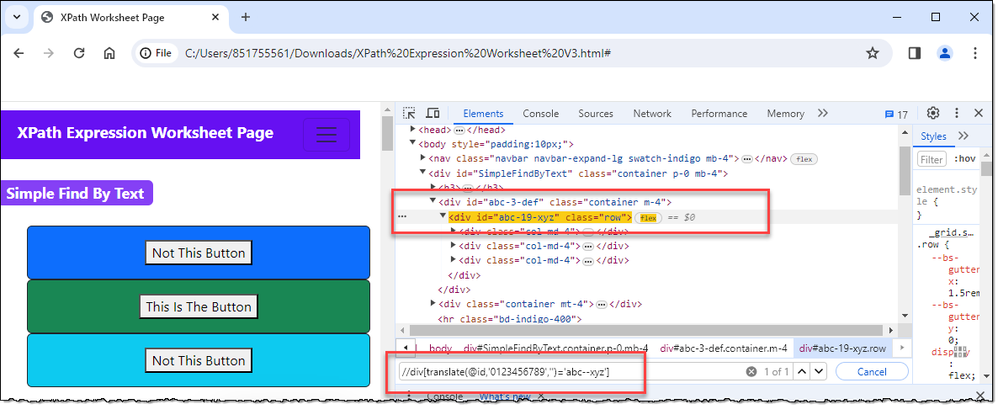998x410 pixels.
Task: Go to browser home page
Action: click(x=110, y=53)
